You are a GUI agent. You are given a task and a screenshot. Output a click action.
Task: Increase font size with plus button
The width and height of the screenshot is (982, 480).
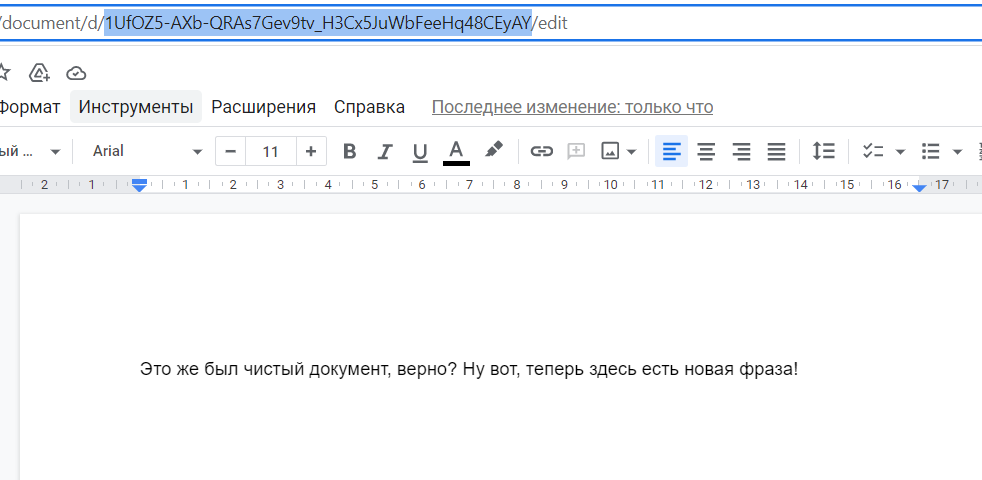click(311, 151)
